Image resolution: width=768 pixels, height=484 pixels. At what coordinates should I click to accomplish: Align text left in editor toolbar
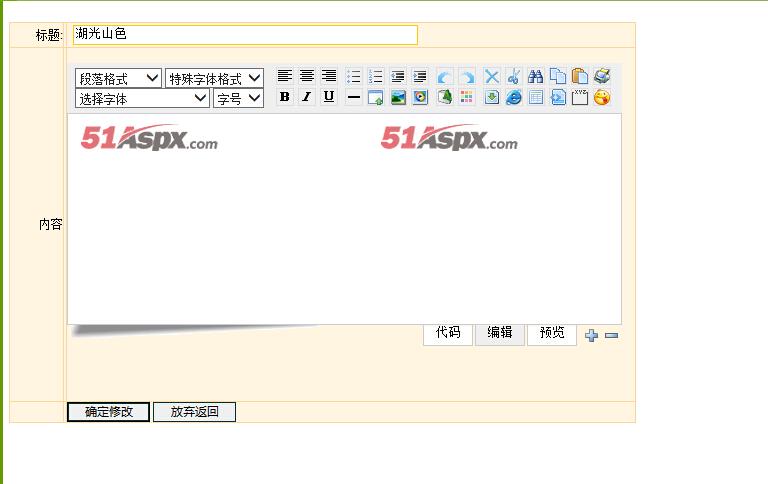[x=285, y=76]
